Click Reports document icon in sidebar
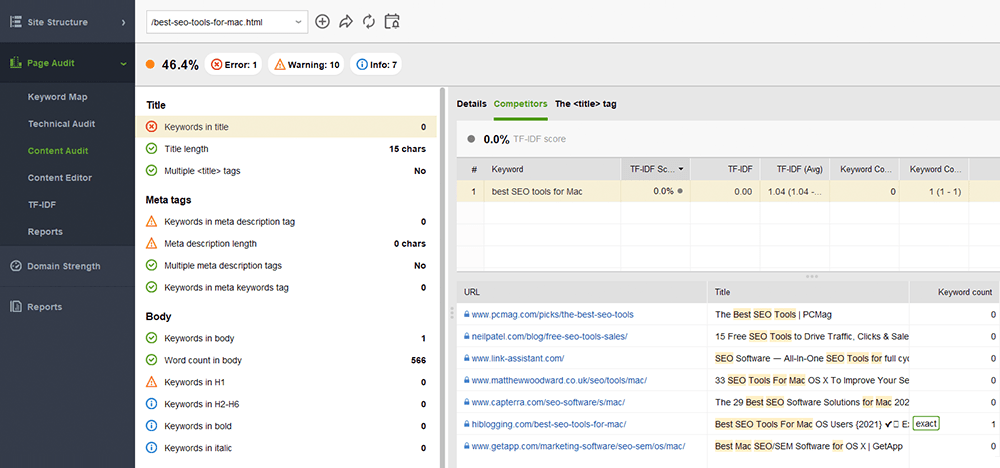Image resolution: width=1000 pixels, height=468 pixels. (16, 307)
